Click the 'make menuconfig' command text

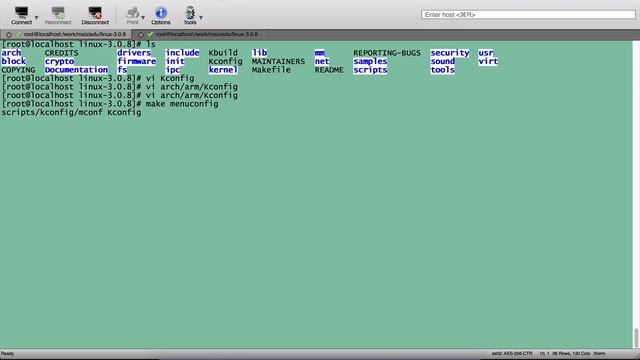(x=182, y=104)
